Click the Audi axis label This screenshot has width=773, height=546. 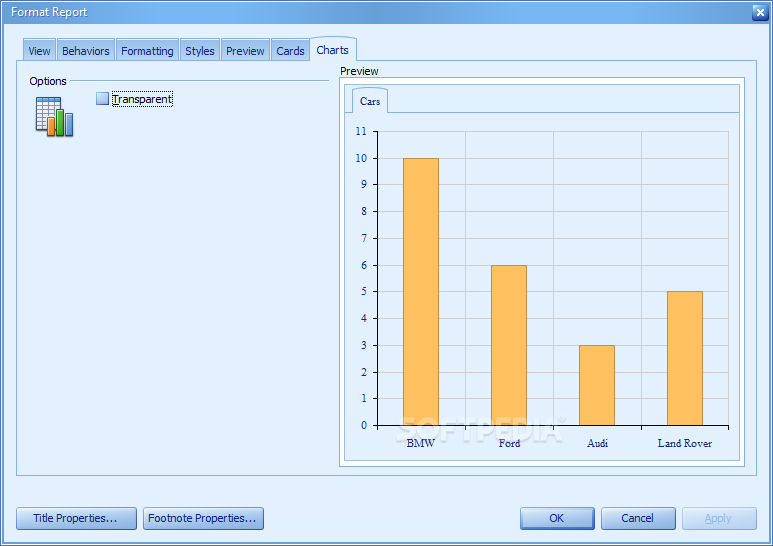click(597, 443)
